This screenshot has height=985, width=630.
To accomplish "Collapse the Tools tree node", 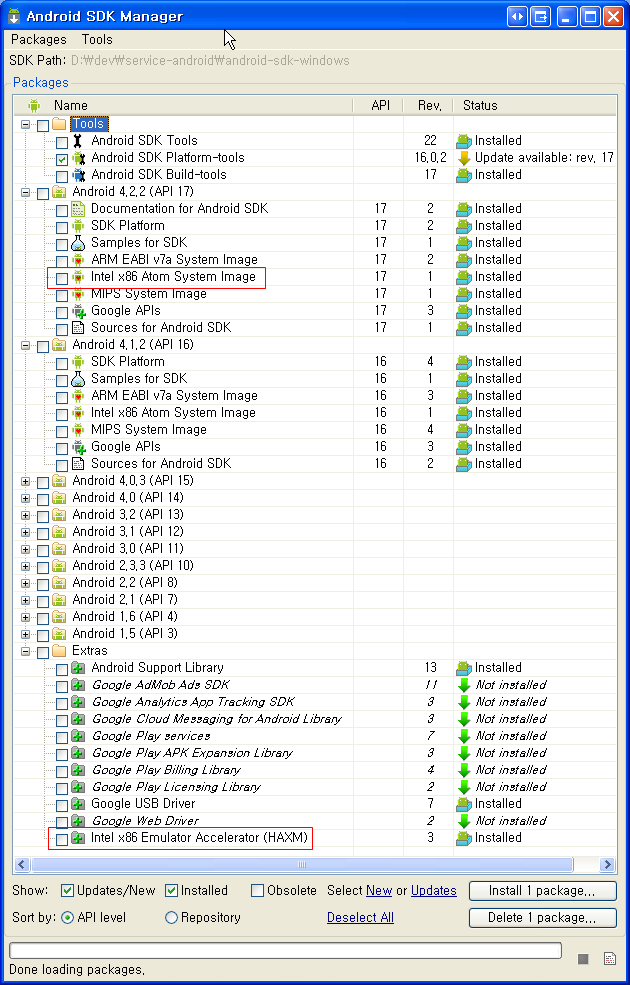I will [26, 124].
